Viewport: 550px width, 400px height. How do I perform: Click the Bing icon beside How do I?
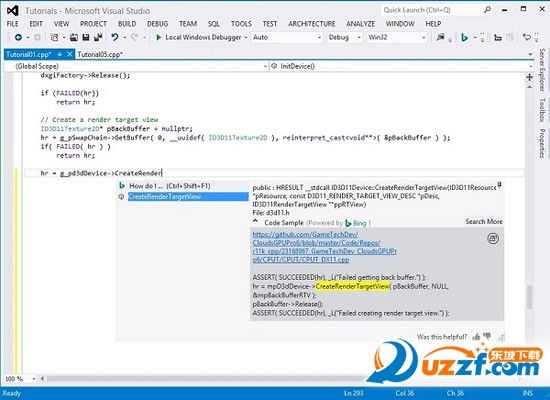pos(122,186)
